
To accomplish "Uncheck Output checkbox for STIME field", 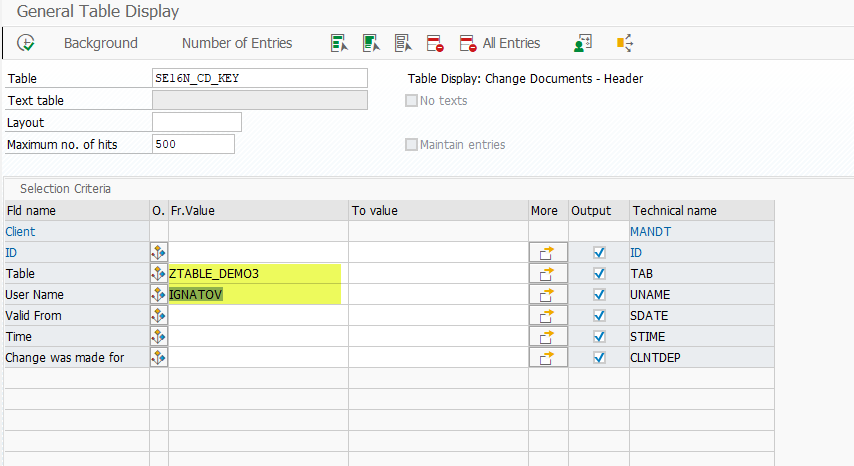I will [x=599, y=336].
